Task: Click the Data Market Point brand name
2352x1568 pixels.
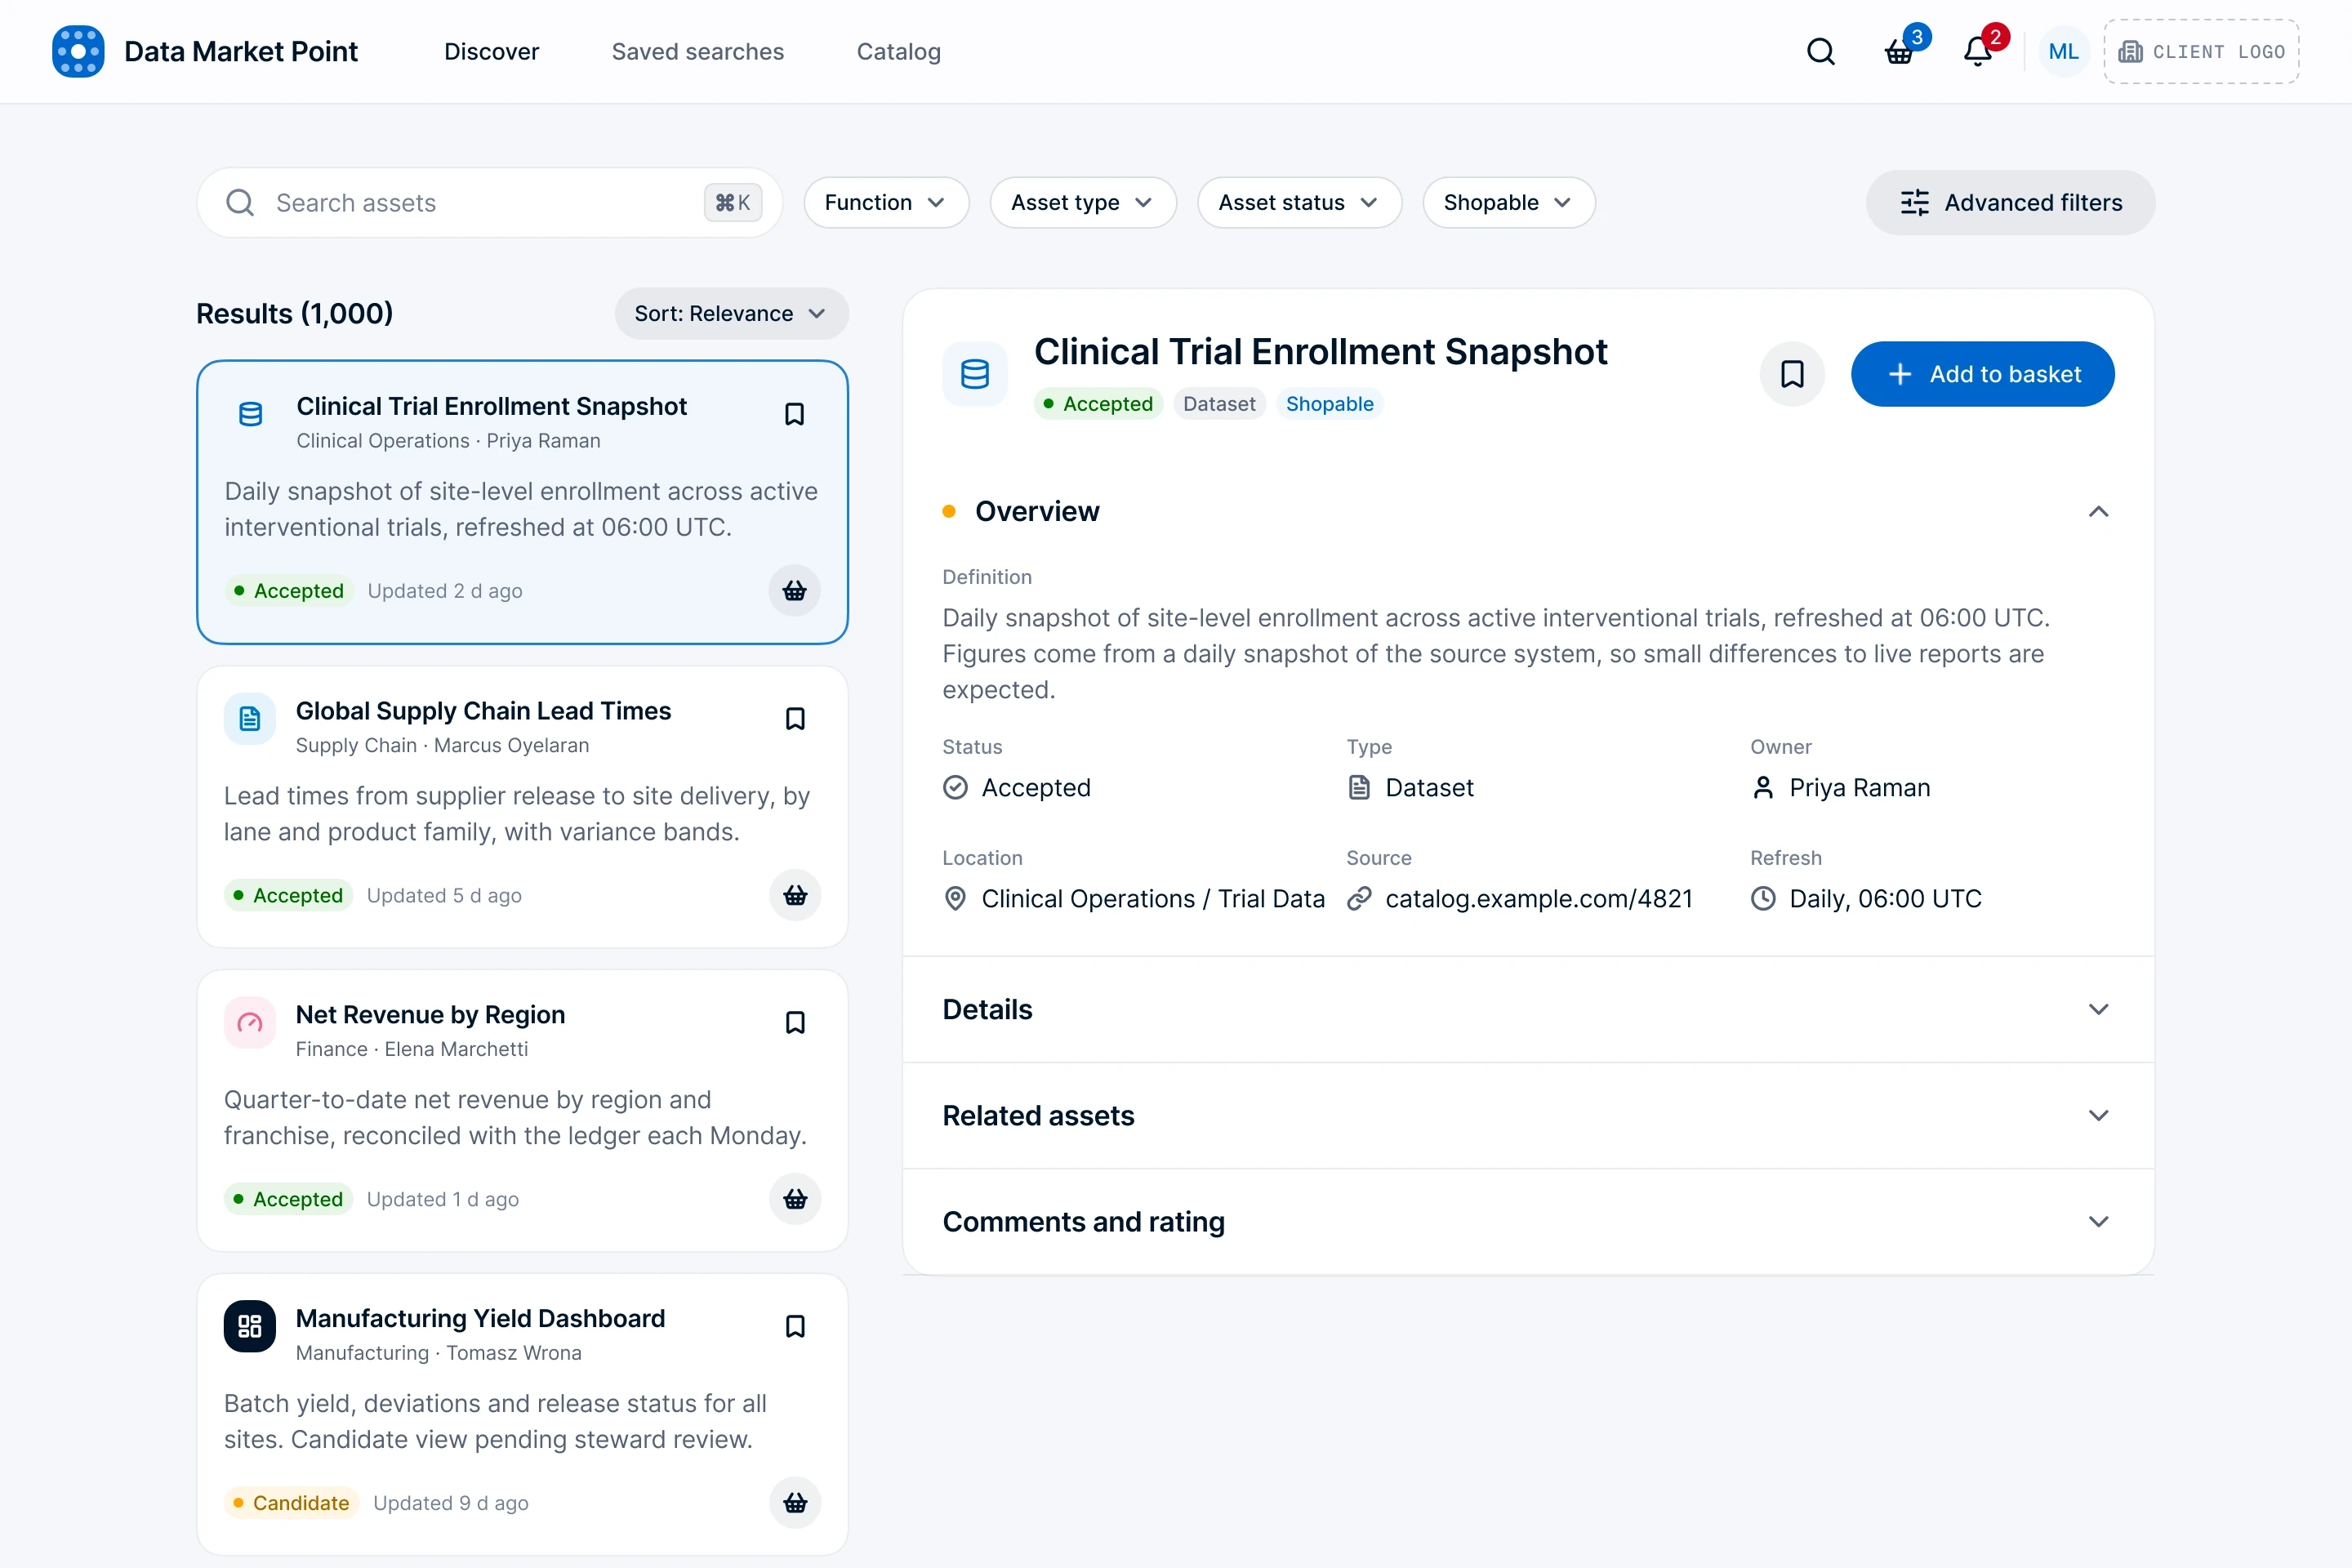Action: point(241,51)
